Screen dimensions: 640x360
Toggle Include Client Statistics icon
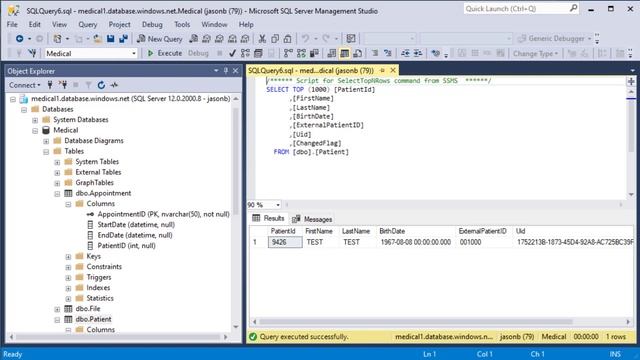(314, 53)
